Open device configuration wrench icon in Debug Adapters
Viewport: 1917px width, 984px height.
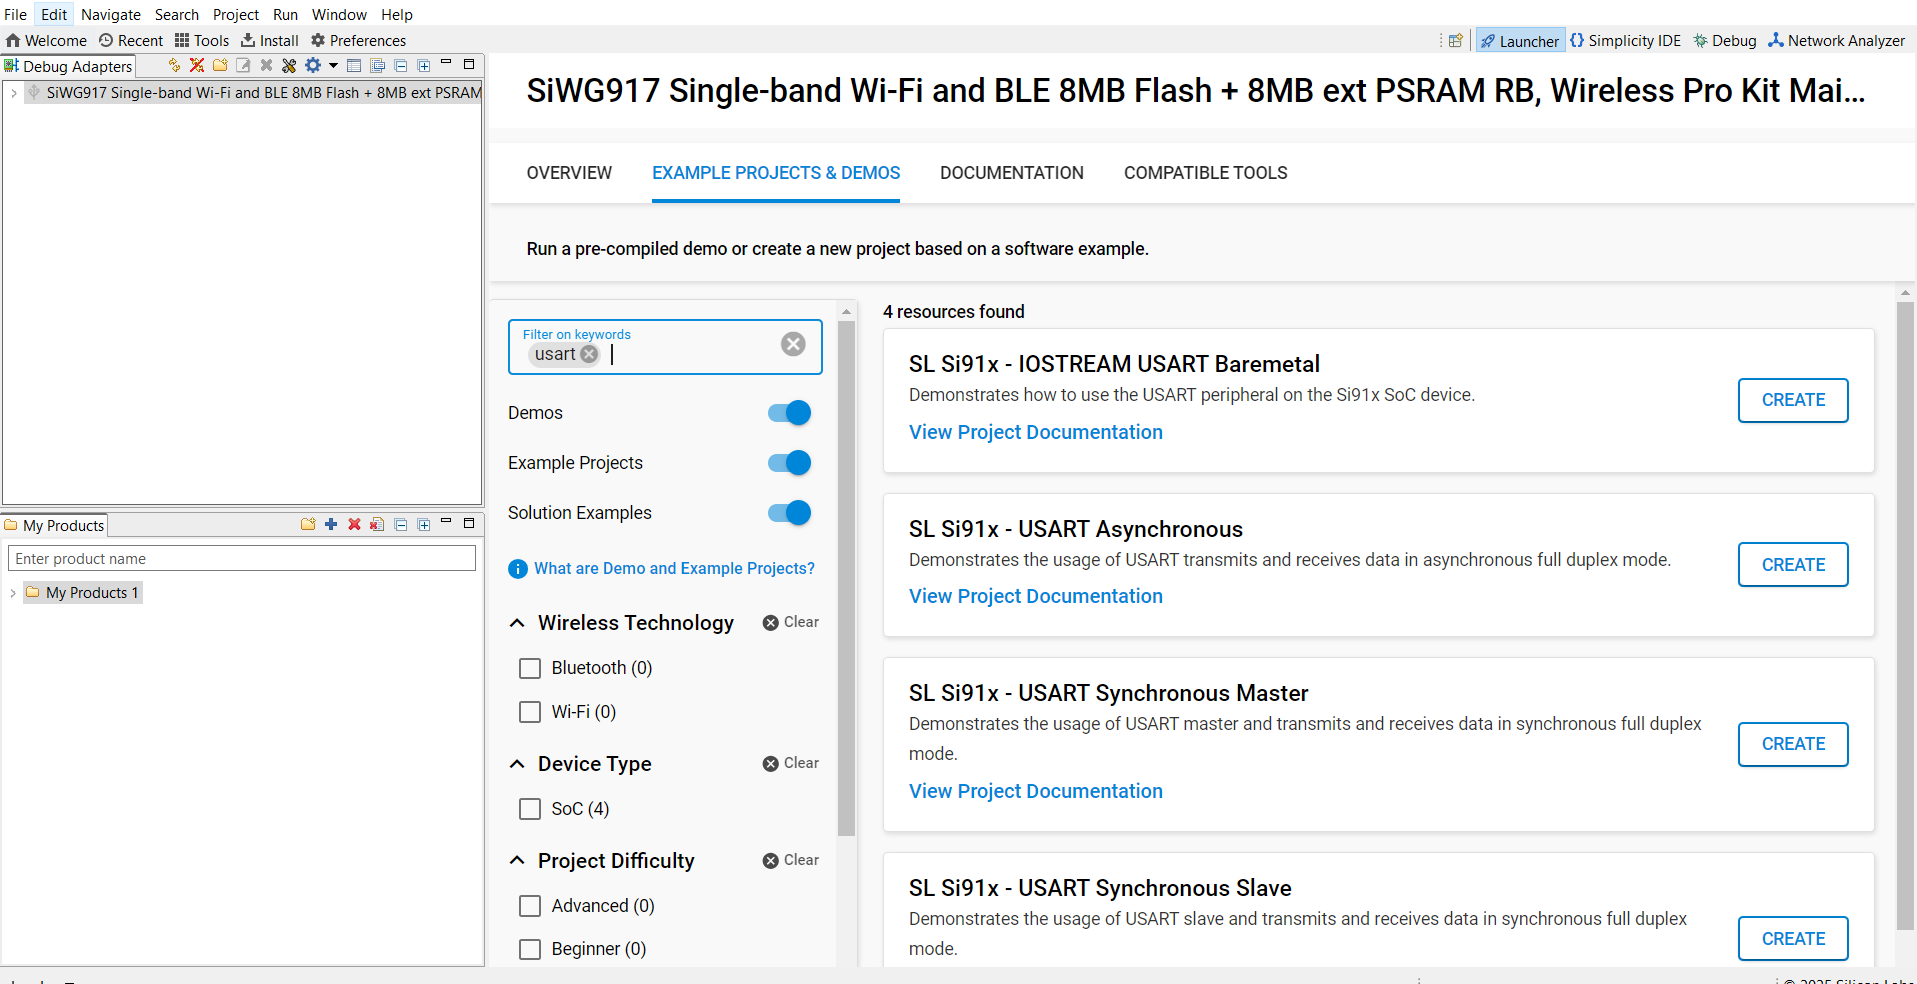pos(289,65)
